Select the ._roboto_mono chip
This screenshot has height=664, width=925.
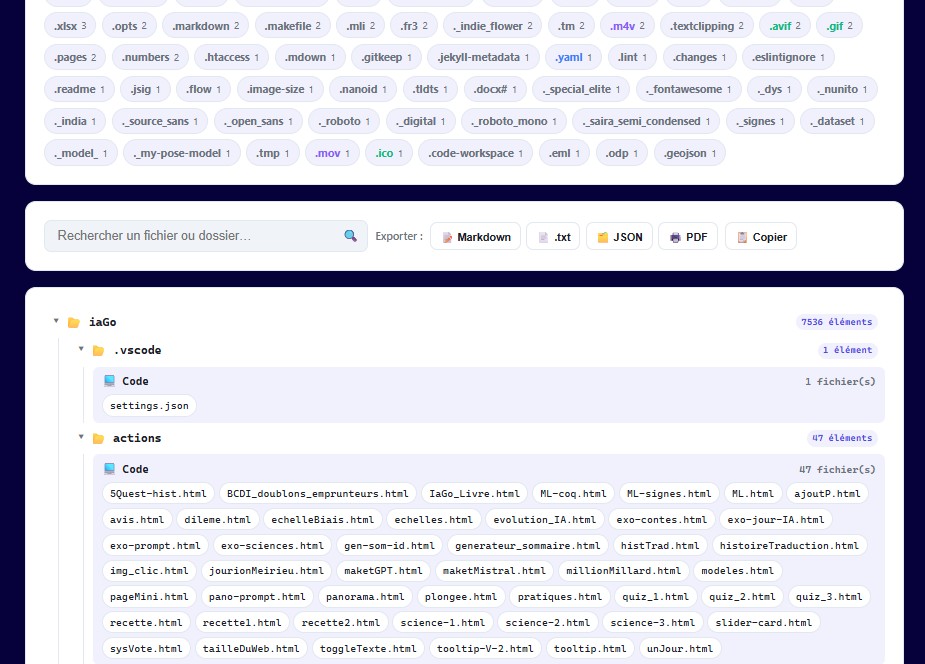pos(514,121)
